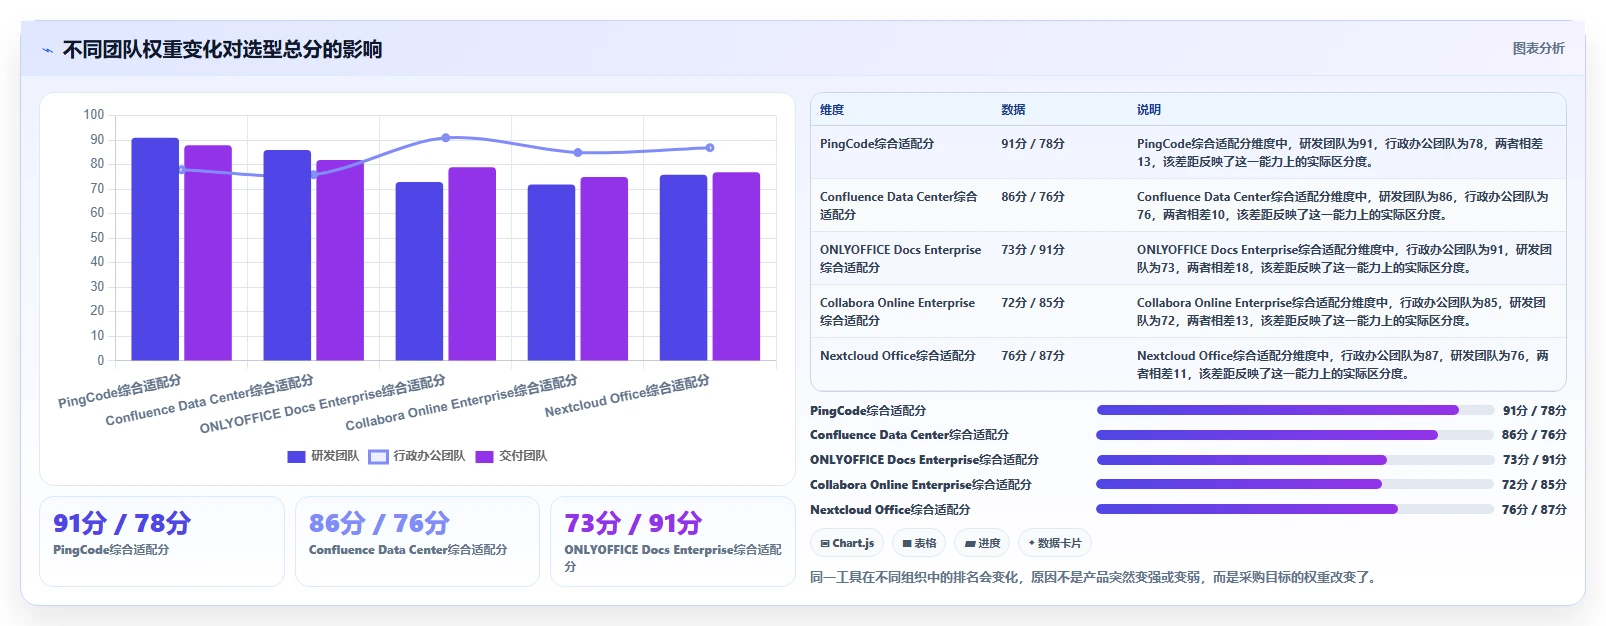Click the purple ONLYOFFICE Docs Enterprise bar
The image size is (1606, 626).
click(x=472, y=264)
